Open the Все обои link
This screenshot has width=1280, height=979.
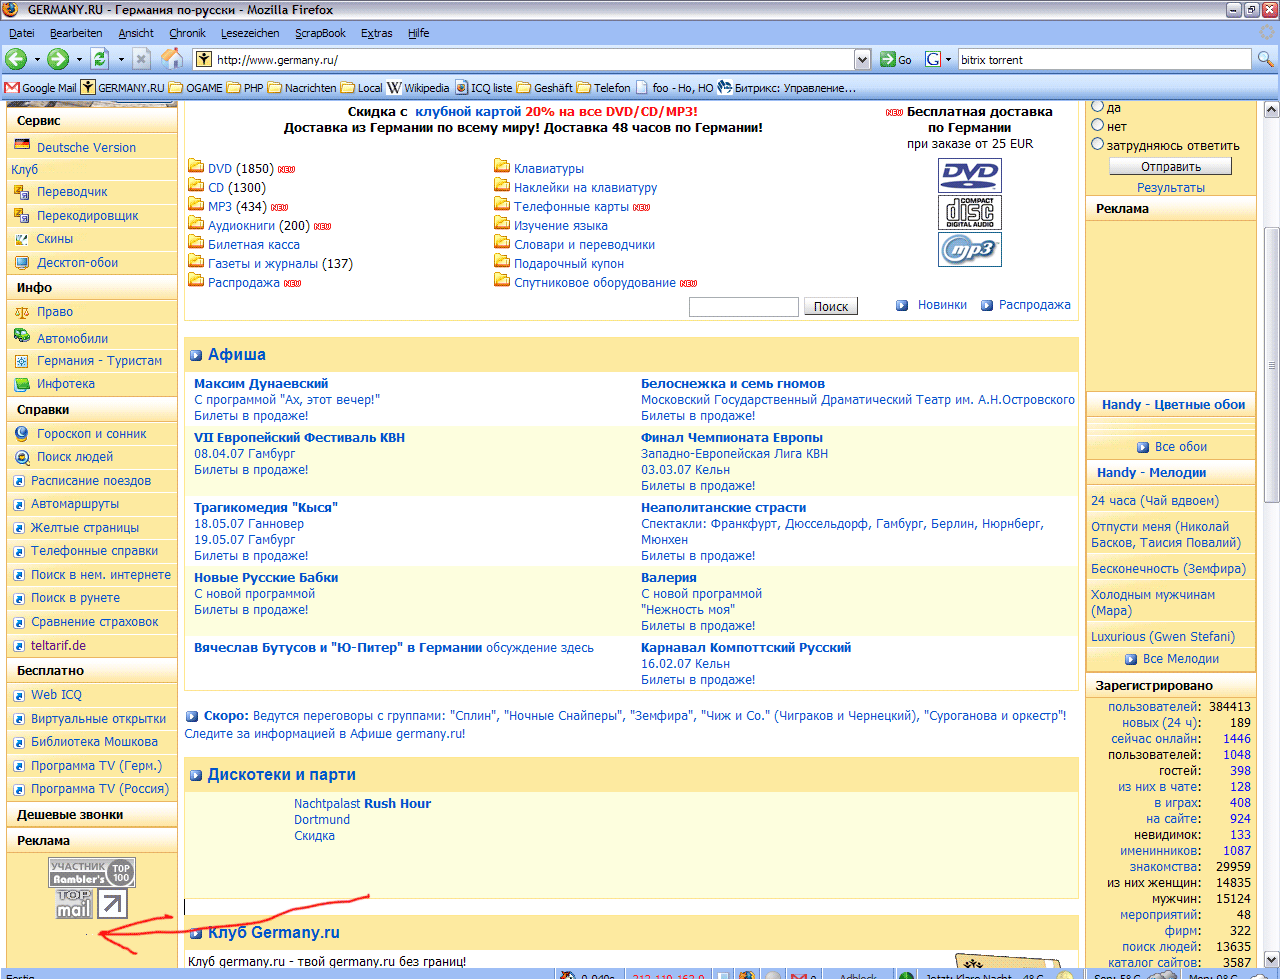1181,447
